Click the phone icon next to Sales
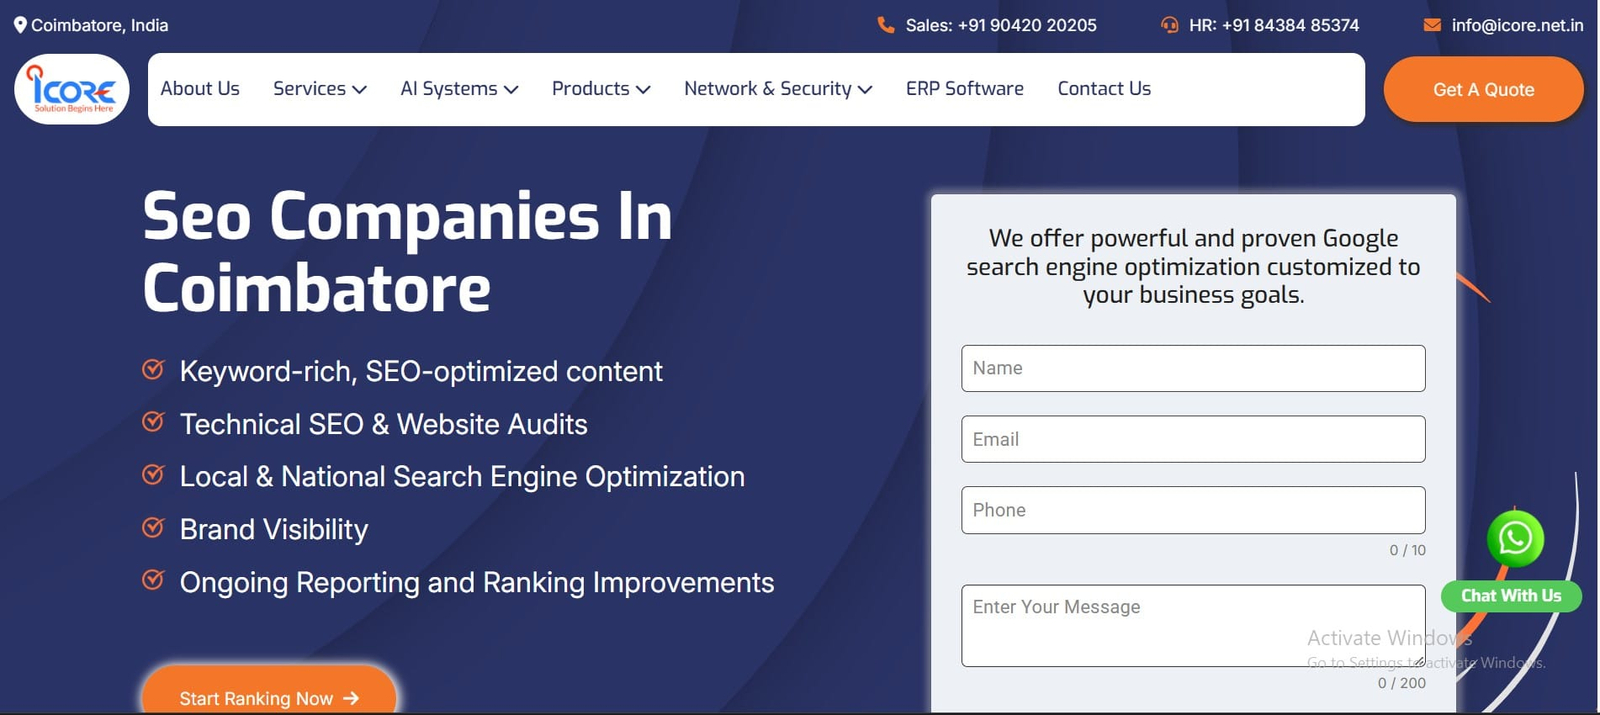The height and width of the screenshot is (715, 1600). [886, 25]
